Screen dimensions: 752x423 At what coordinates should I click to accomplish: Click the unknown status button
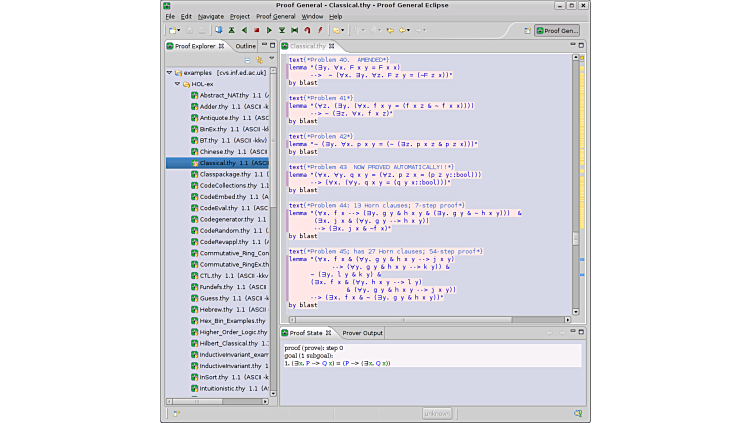pos(437,412)
